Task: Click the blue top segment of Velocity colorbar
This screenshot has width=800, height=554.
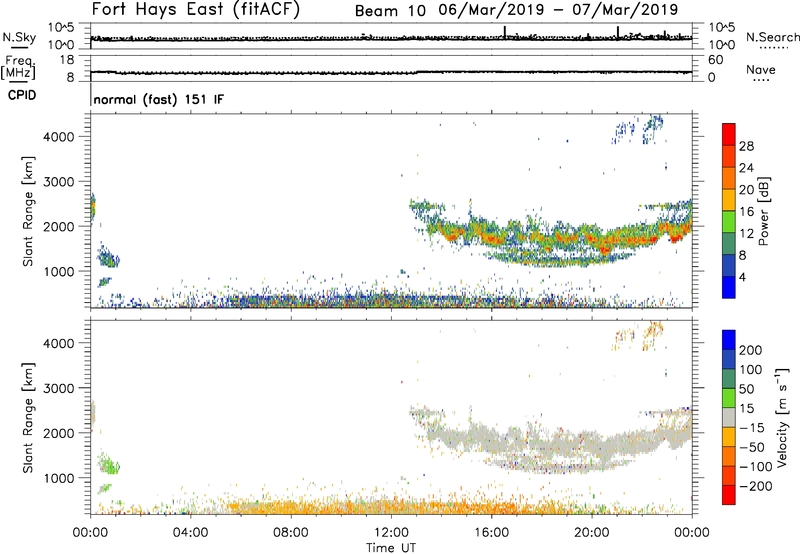Action: tap(729, 340)
